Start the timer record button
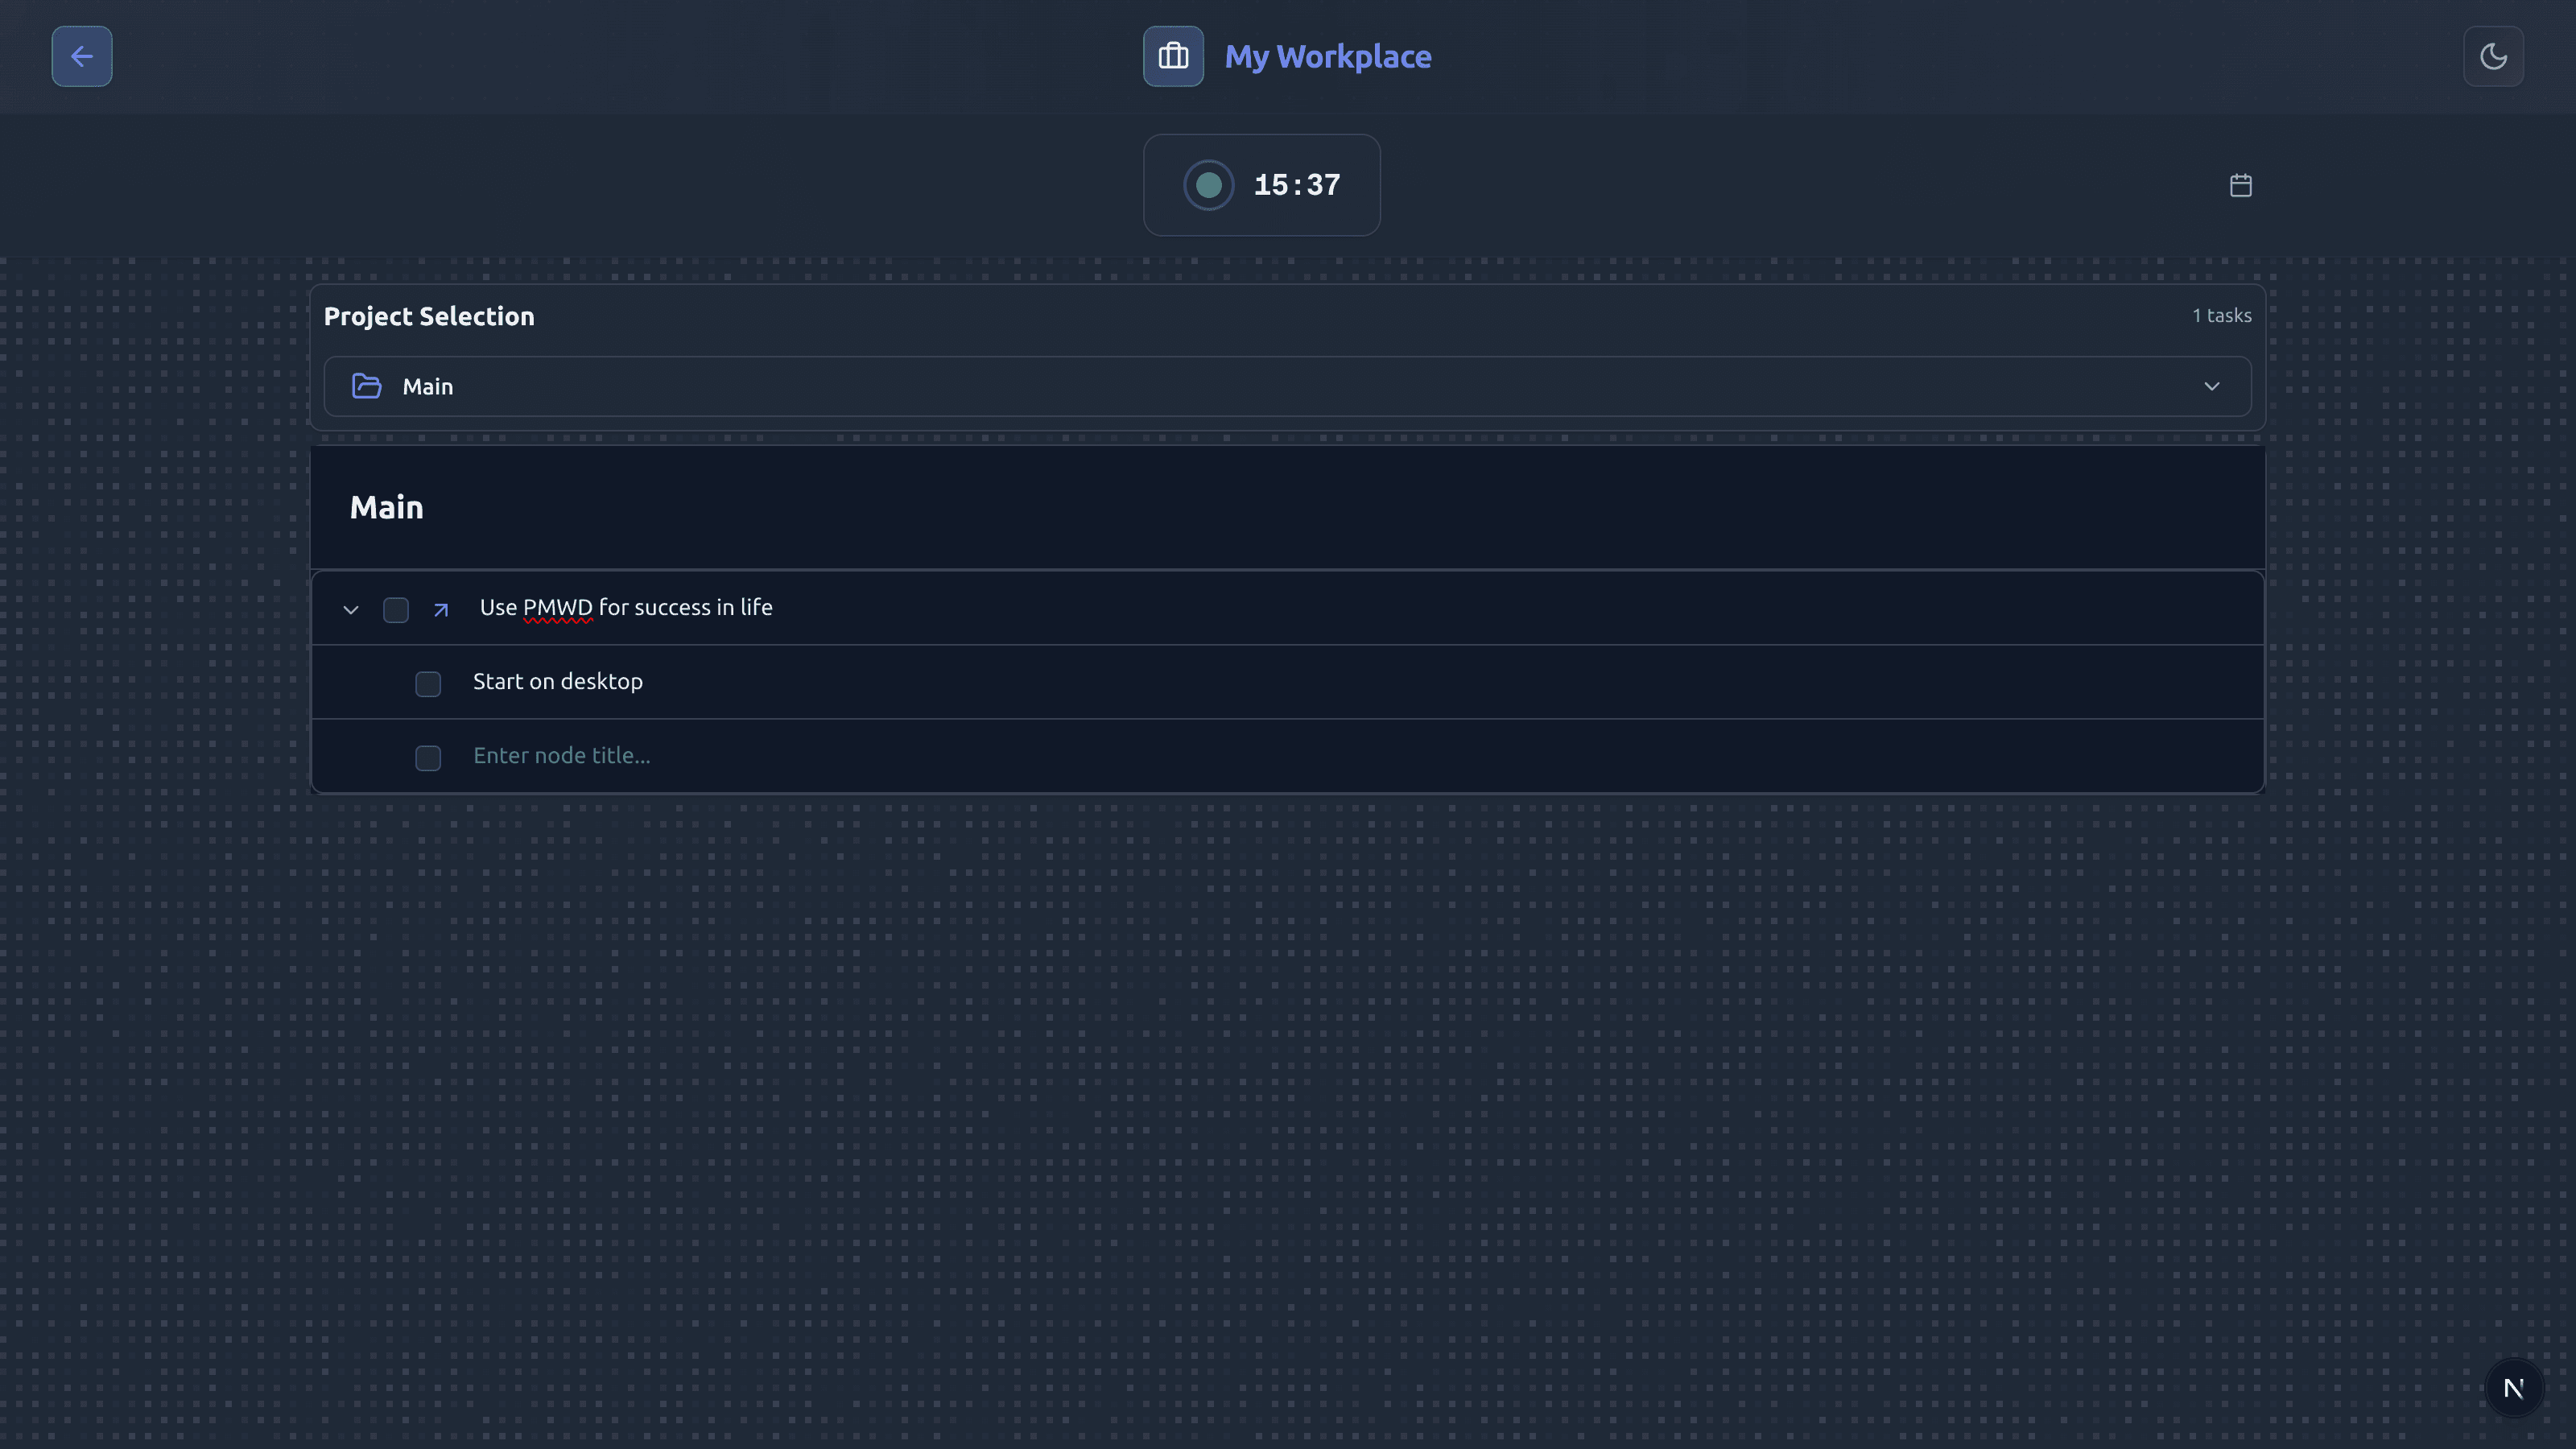This screenshot has width=2576, height=1449. (1208, 185)
